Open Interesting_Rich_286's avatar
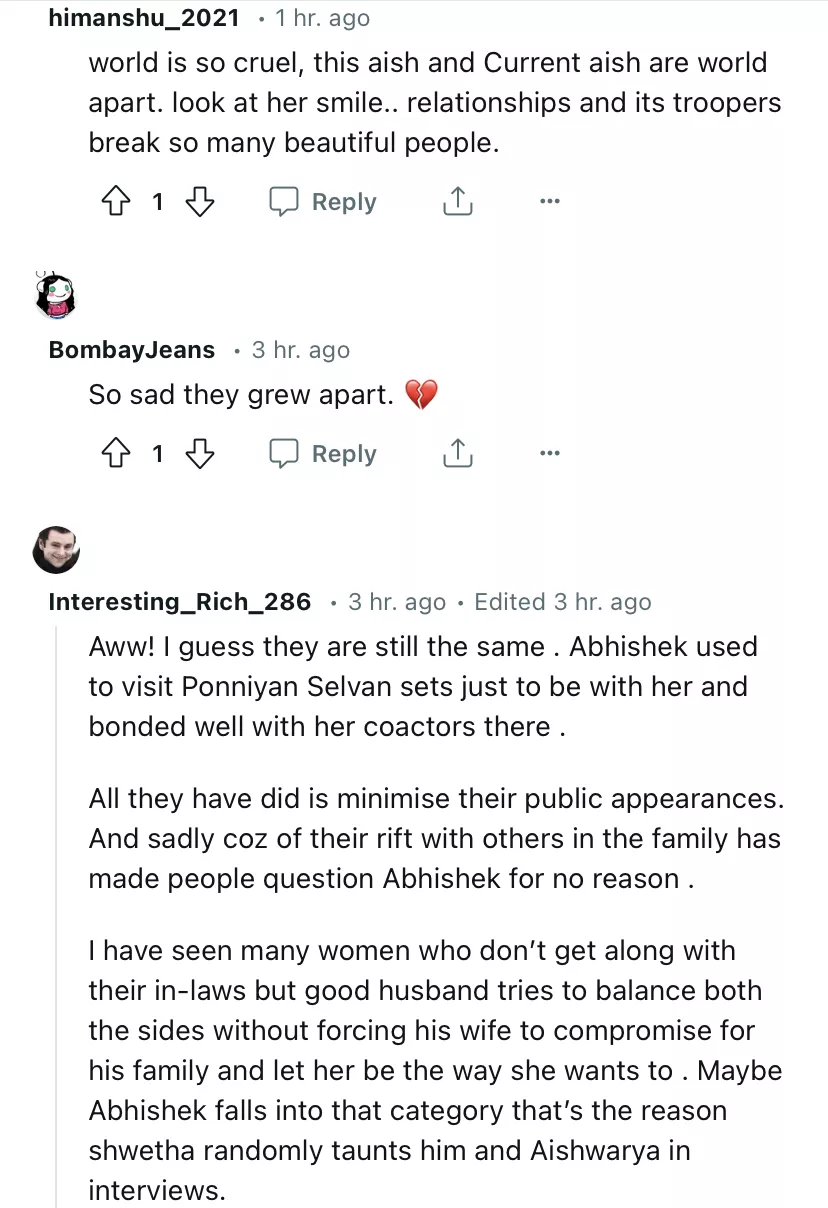The height and width of the screenshot is (1208, 828). [x=56, y=549]
